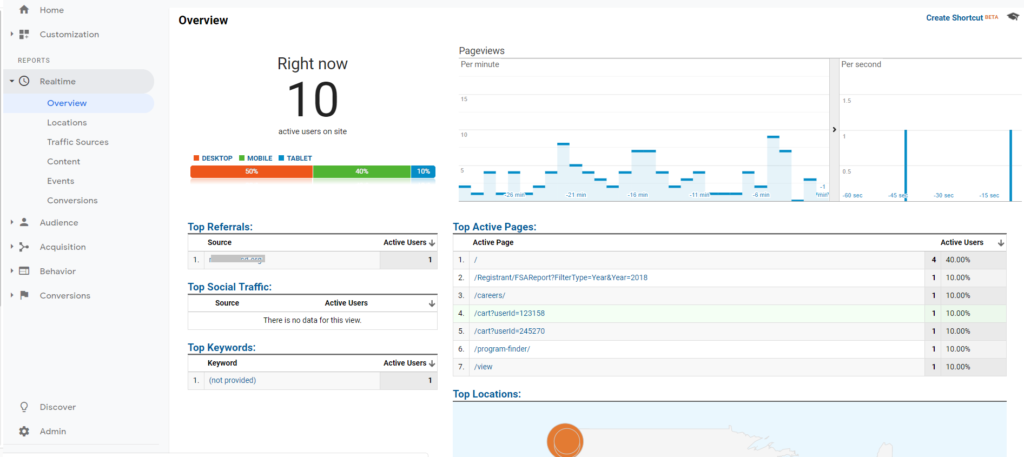Screen dimensions: 1024x457
Task: Click the Audience person icon
Action: point(24,223)
